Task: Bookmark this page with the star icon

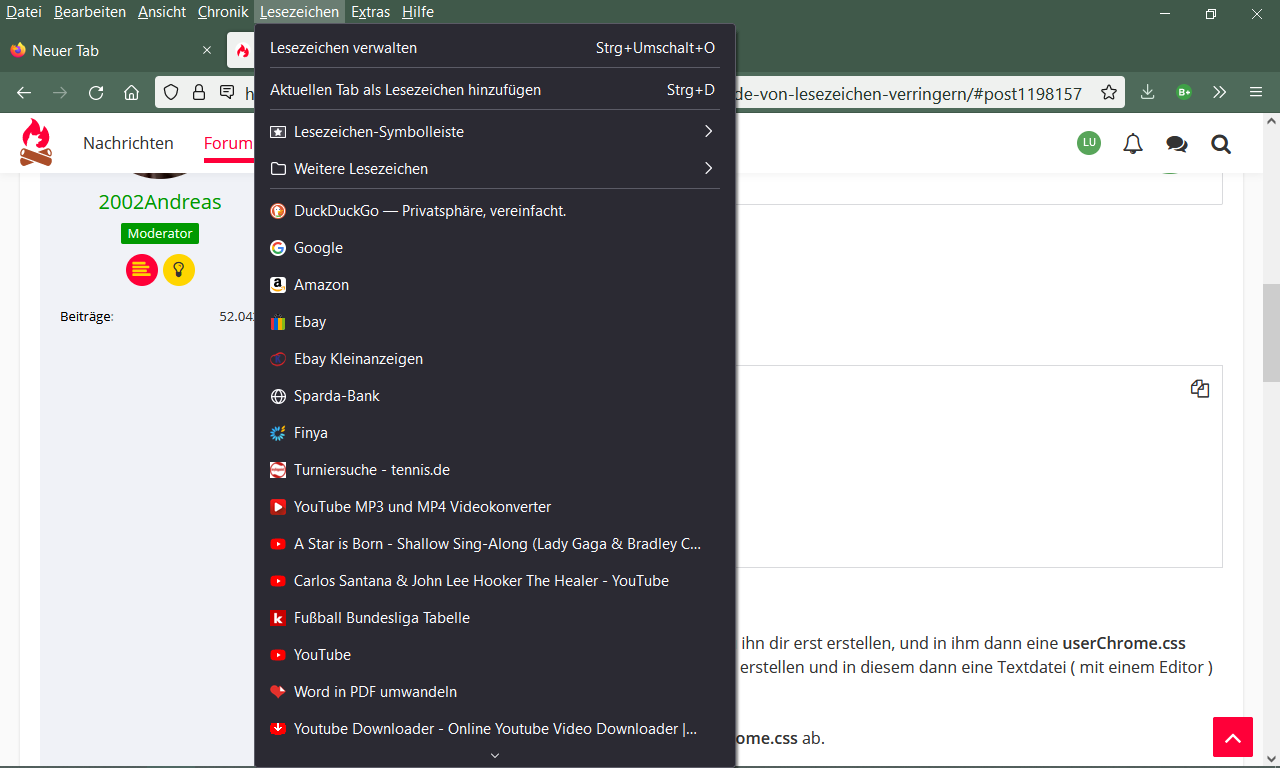Action: coord(1108,93)
